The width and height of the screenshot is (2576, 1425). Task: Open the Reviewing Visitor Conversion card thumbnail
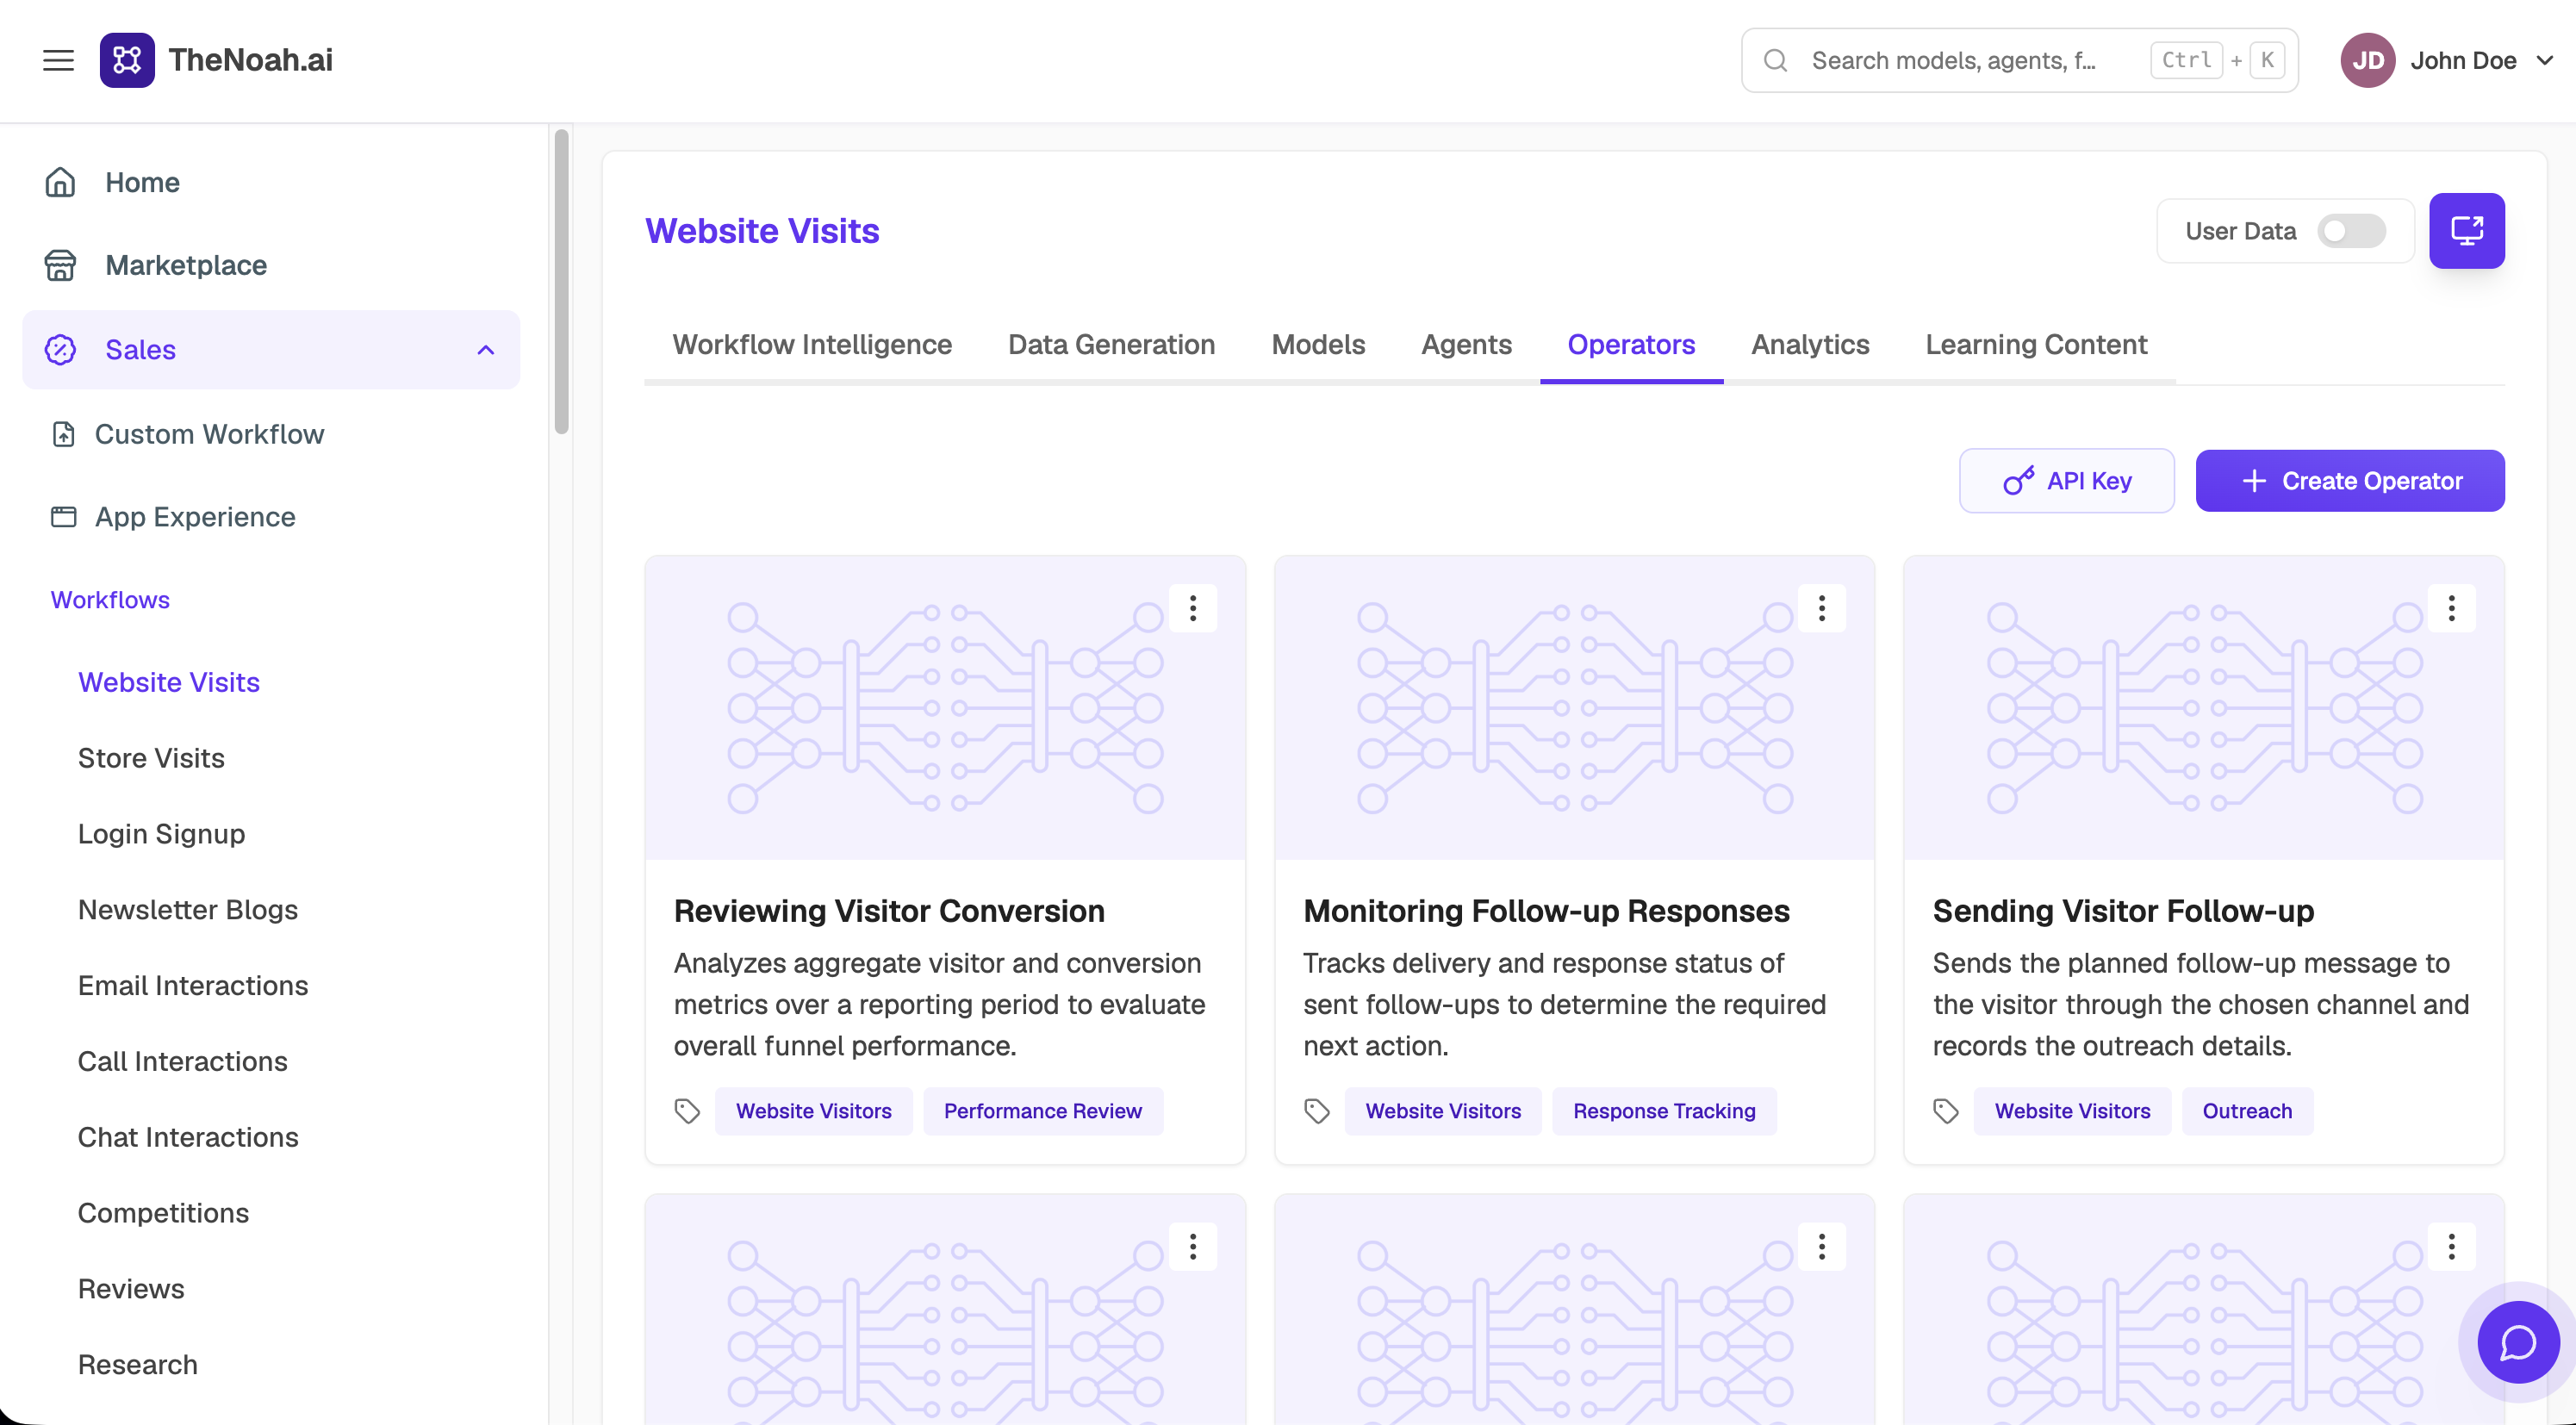[x=945, y=708]
